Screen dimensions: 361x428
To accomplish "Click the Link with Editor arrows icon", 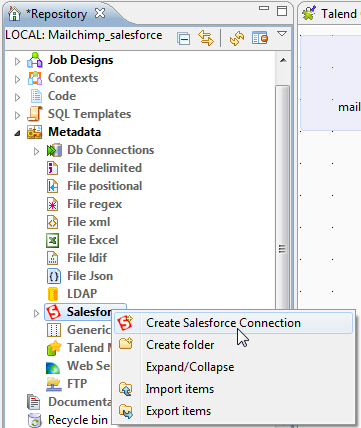I will (205, 38).
